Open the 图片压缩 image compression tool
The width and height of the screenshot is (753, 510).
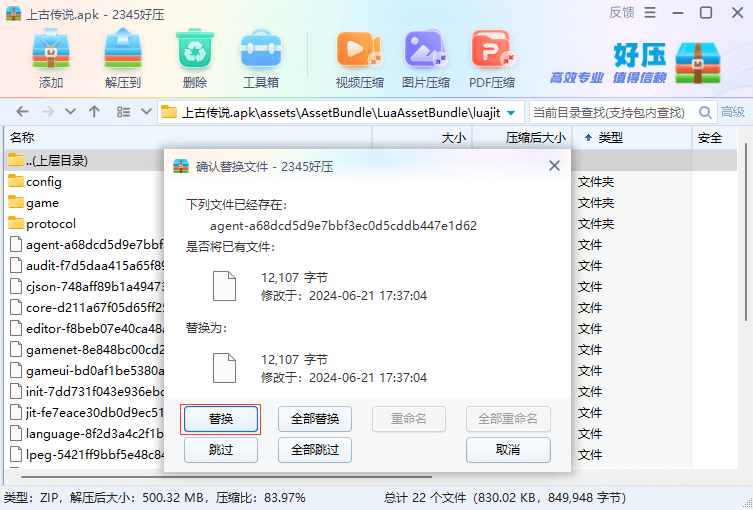[x=425, y=58]
